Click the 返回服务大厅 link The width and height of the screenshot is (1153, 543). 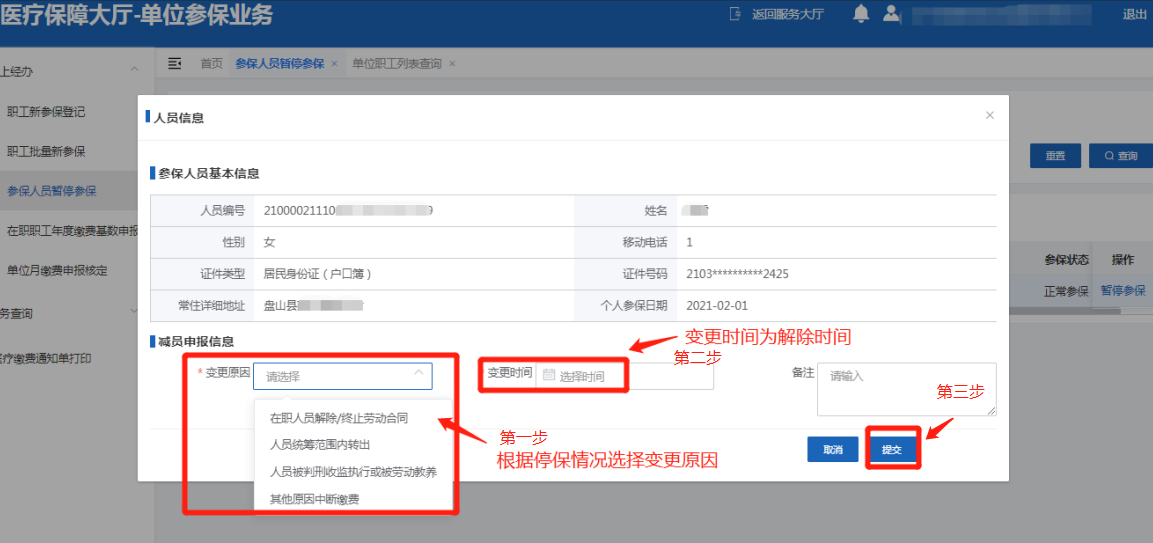pyautogui.click(x=788, y=14)
